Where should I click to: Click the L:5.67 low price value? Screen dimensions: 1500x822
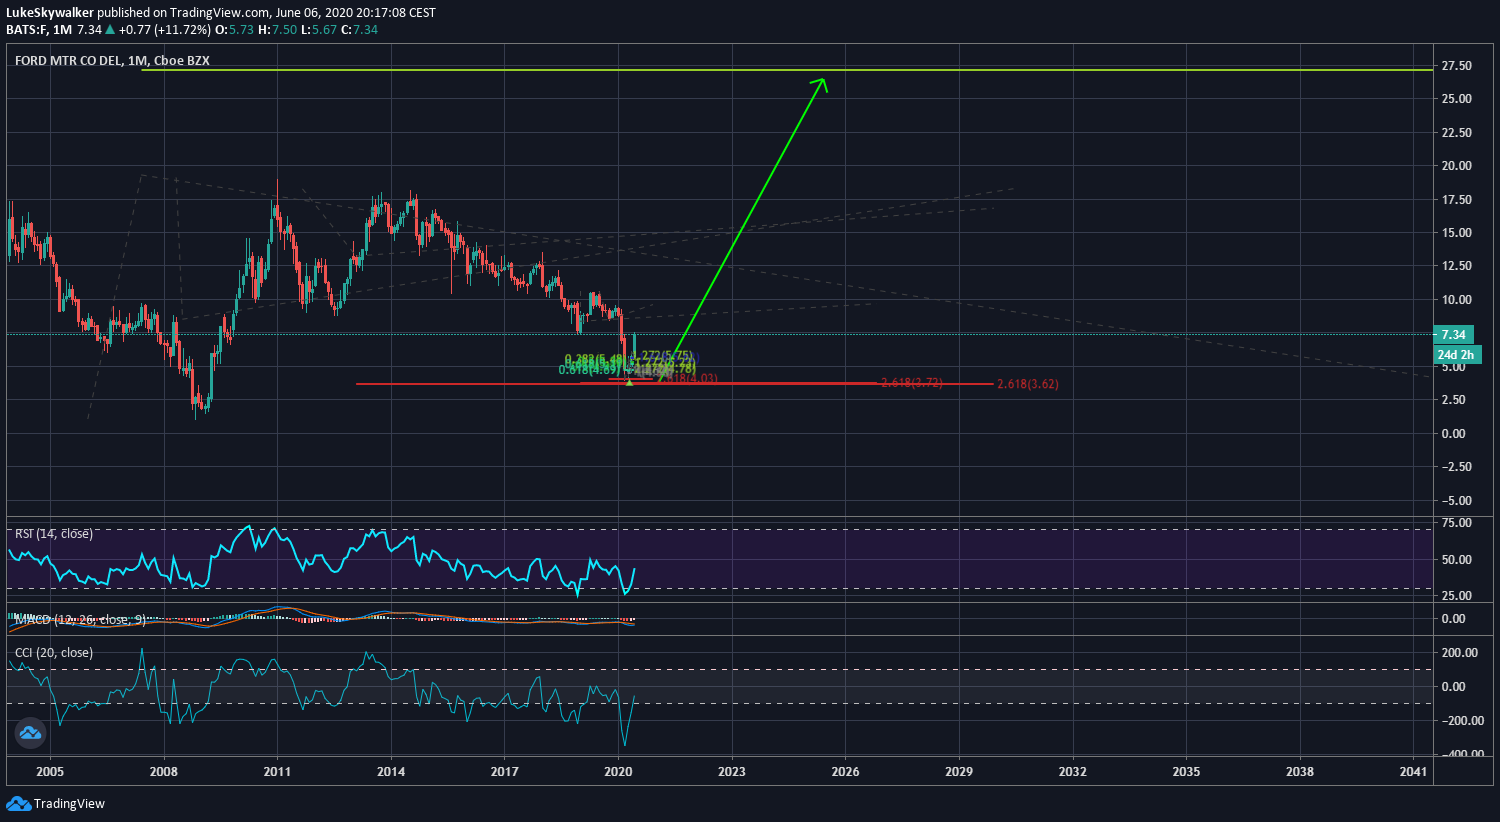pos(317,30)
